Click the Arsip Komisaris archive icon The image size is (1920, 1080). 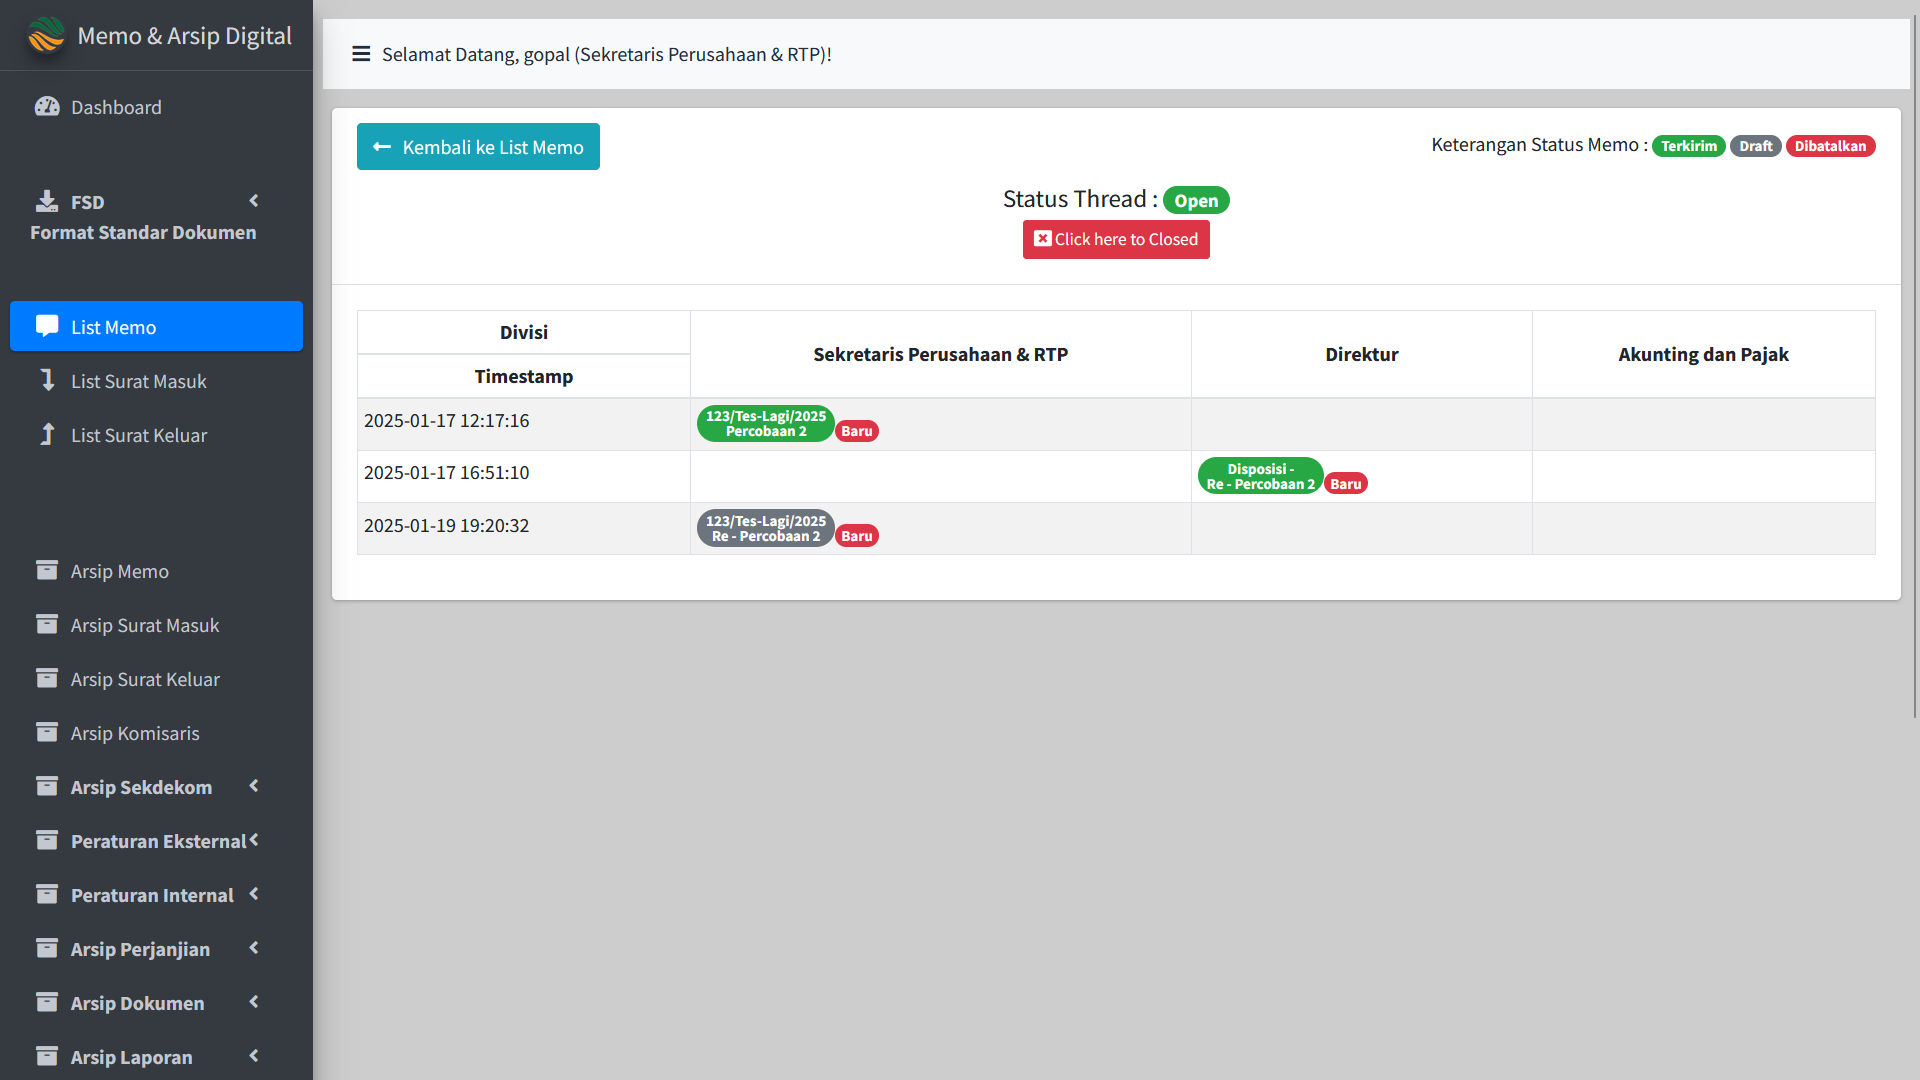pos(47,732)
